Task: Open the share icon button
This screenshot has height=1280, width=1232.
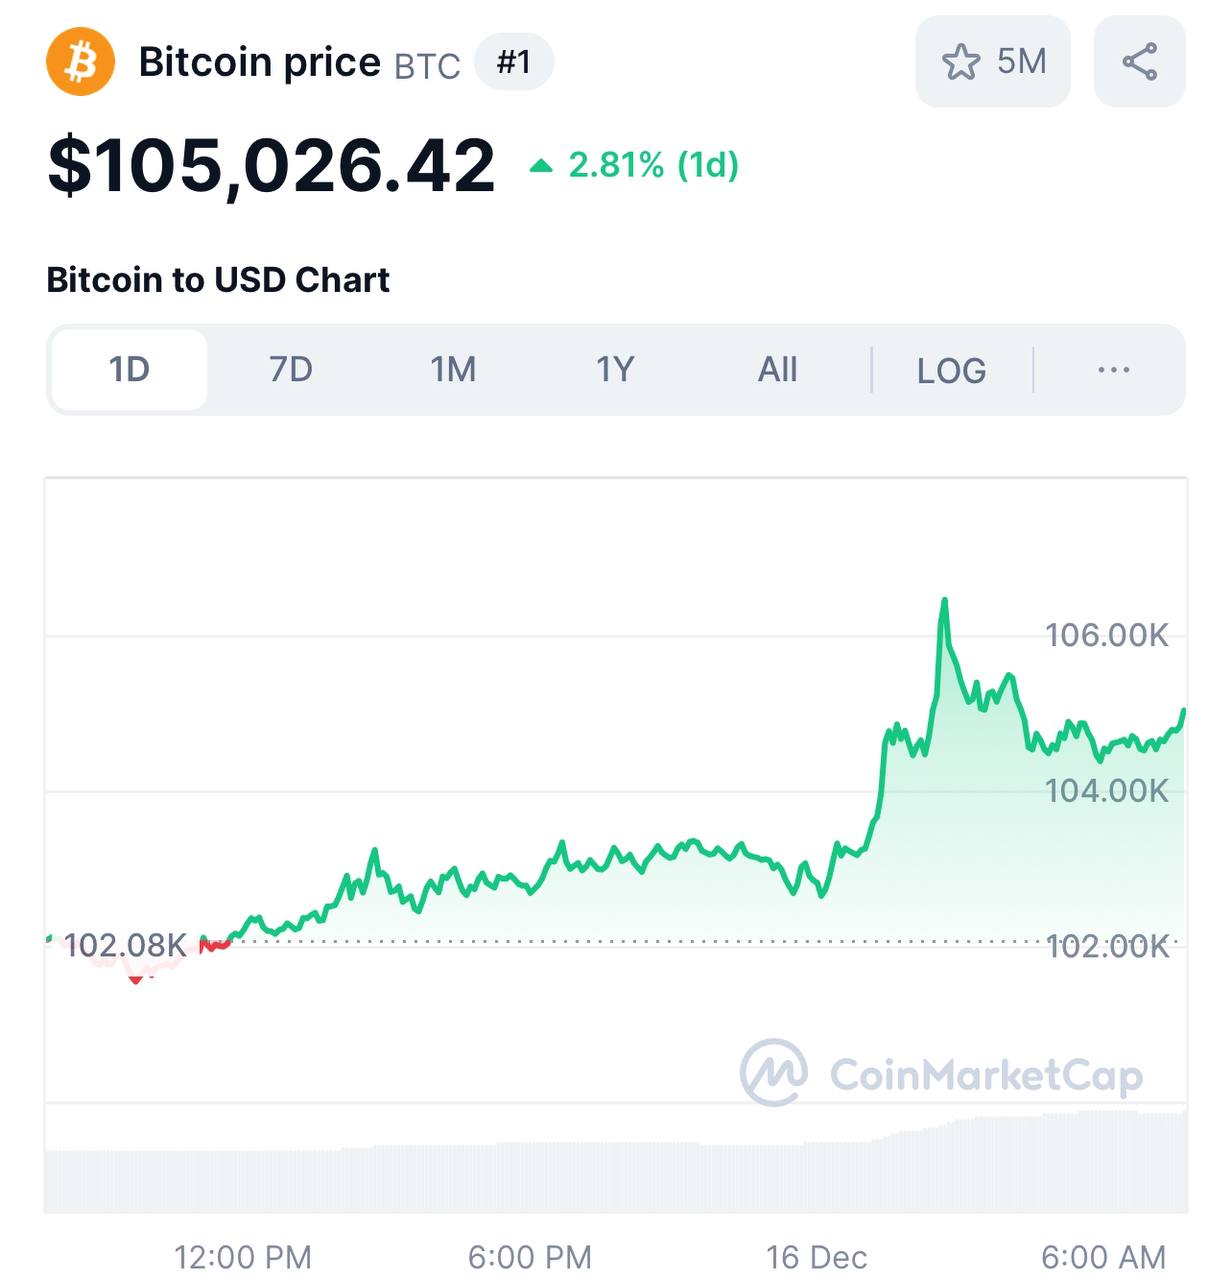Action: [1139, 62]
